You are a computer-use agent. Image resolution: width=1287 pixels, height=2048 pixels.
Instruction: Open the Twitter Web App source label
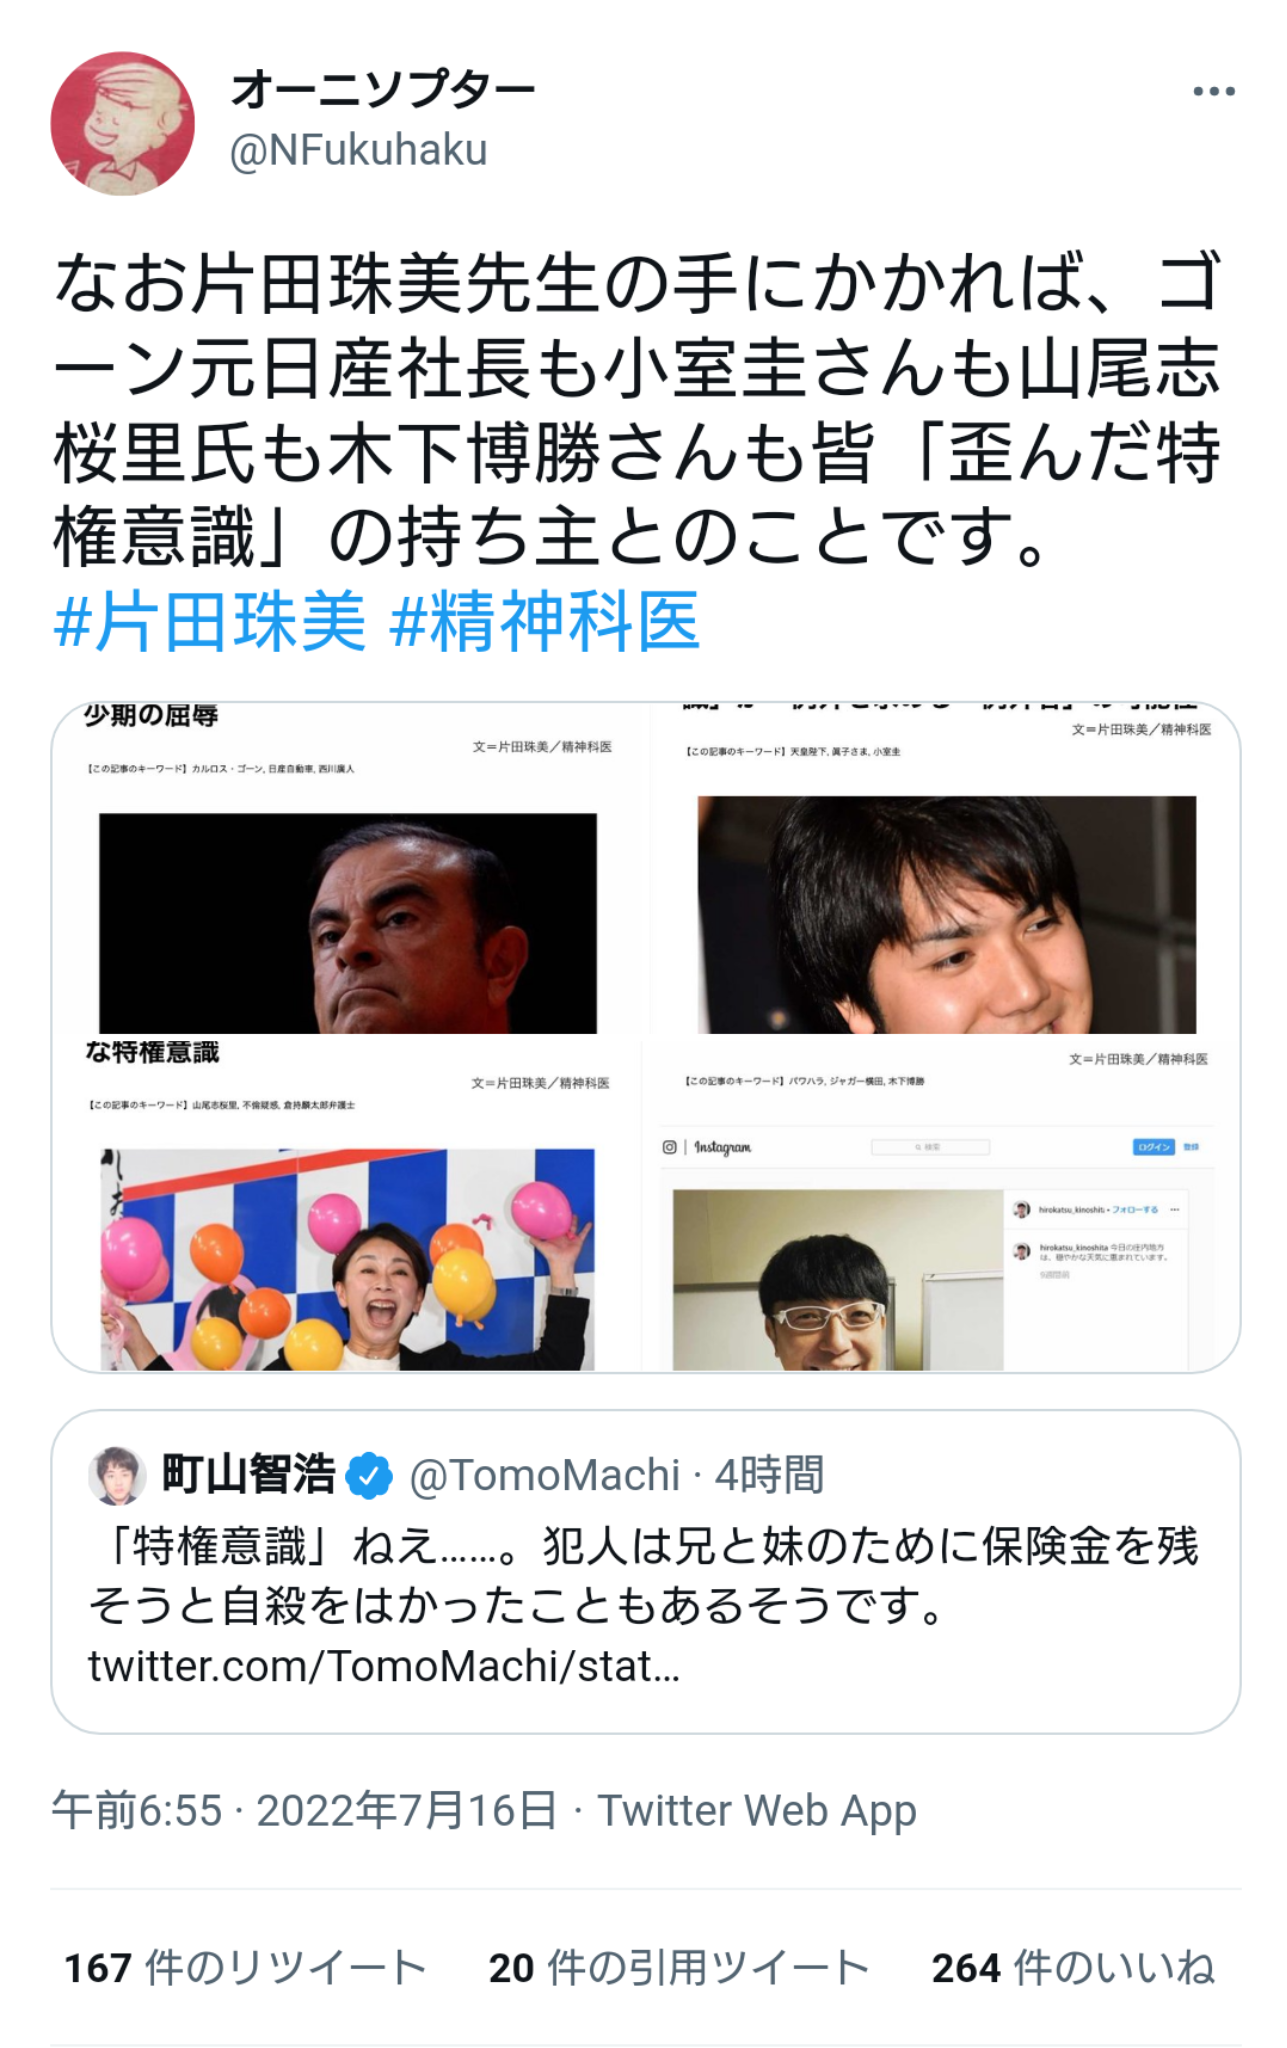(x=757, y=1811)
